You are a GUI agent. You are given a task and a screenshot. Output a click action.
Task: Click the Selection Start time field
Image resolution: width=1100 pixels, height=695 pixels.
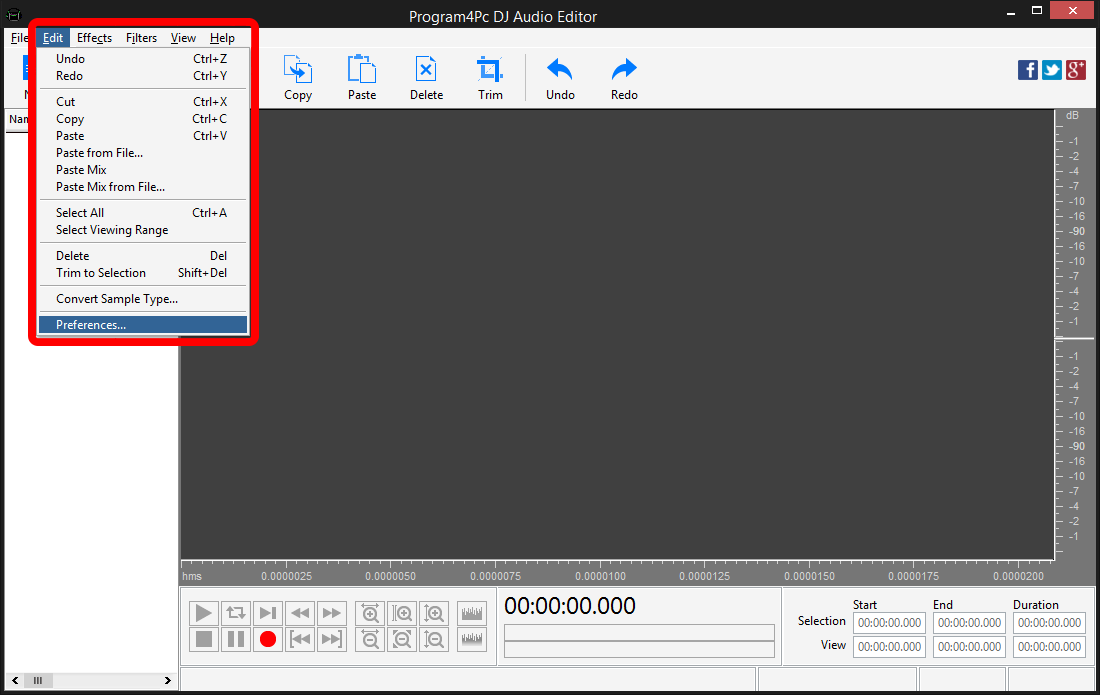coord(888,622)
